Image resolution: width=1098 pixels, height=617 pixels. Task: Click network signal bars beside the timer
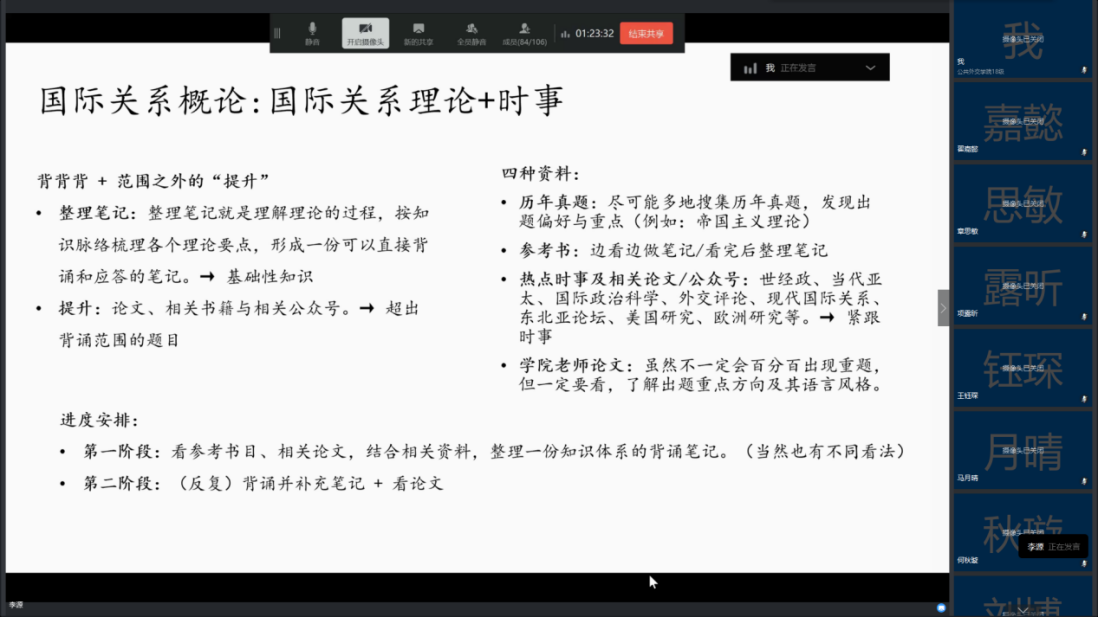point(565,34)
